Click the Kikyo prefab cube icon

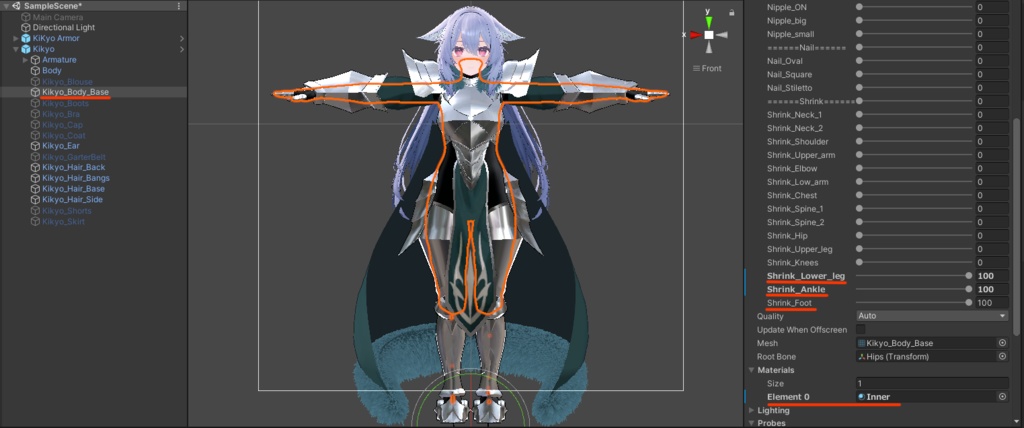click(x=25, y=49)
